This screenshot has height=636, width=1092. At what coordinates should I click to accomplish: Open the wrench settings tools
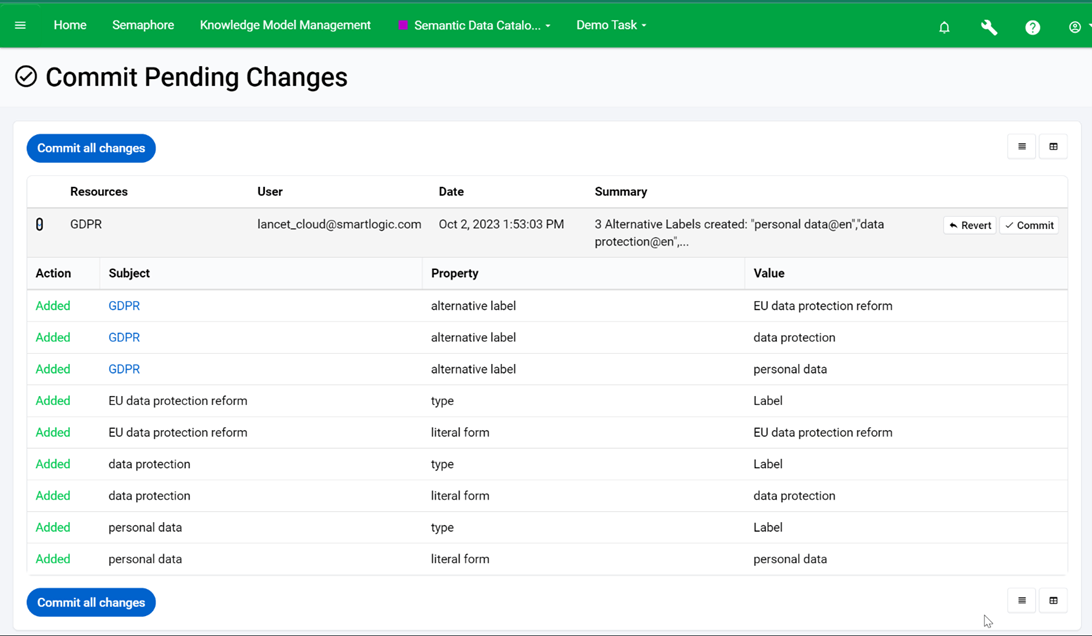(988, 27)
